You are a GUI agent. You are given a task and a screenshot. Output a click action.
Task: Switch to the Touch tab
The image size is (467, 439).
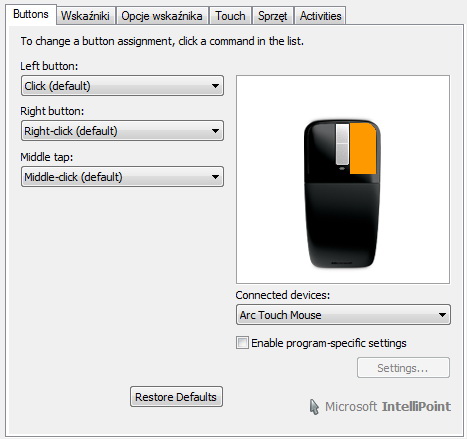click(x=230, y=16)
